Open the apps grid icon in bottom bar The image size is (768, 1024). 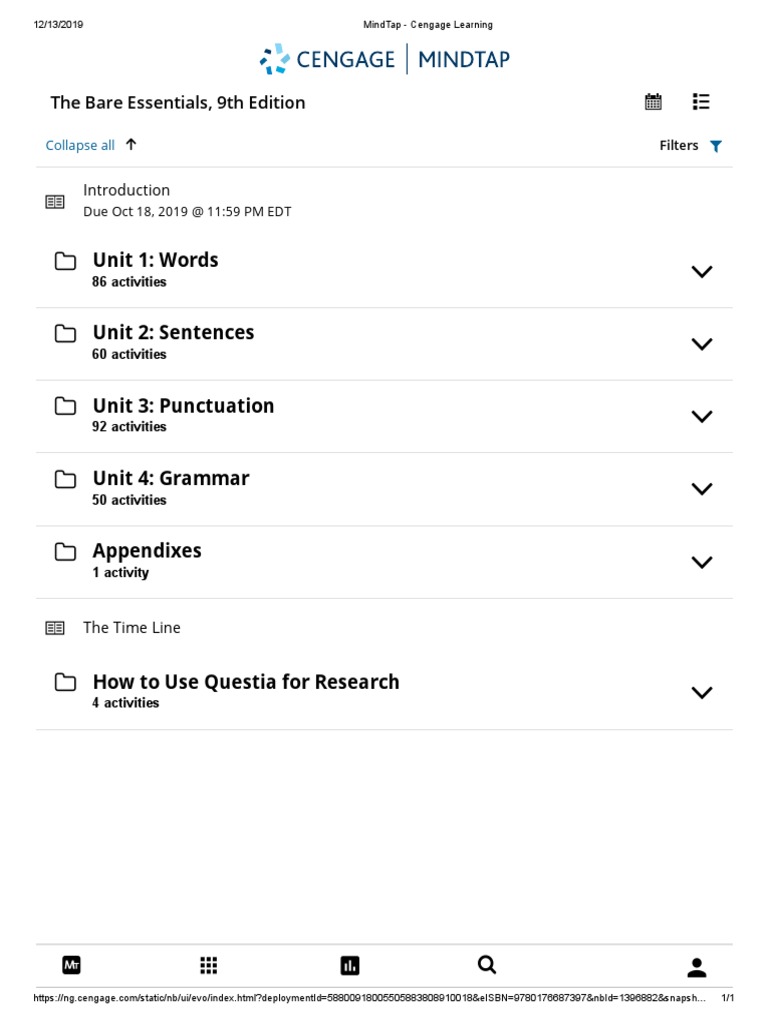click(x=208, y=965)
